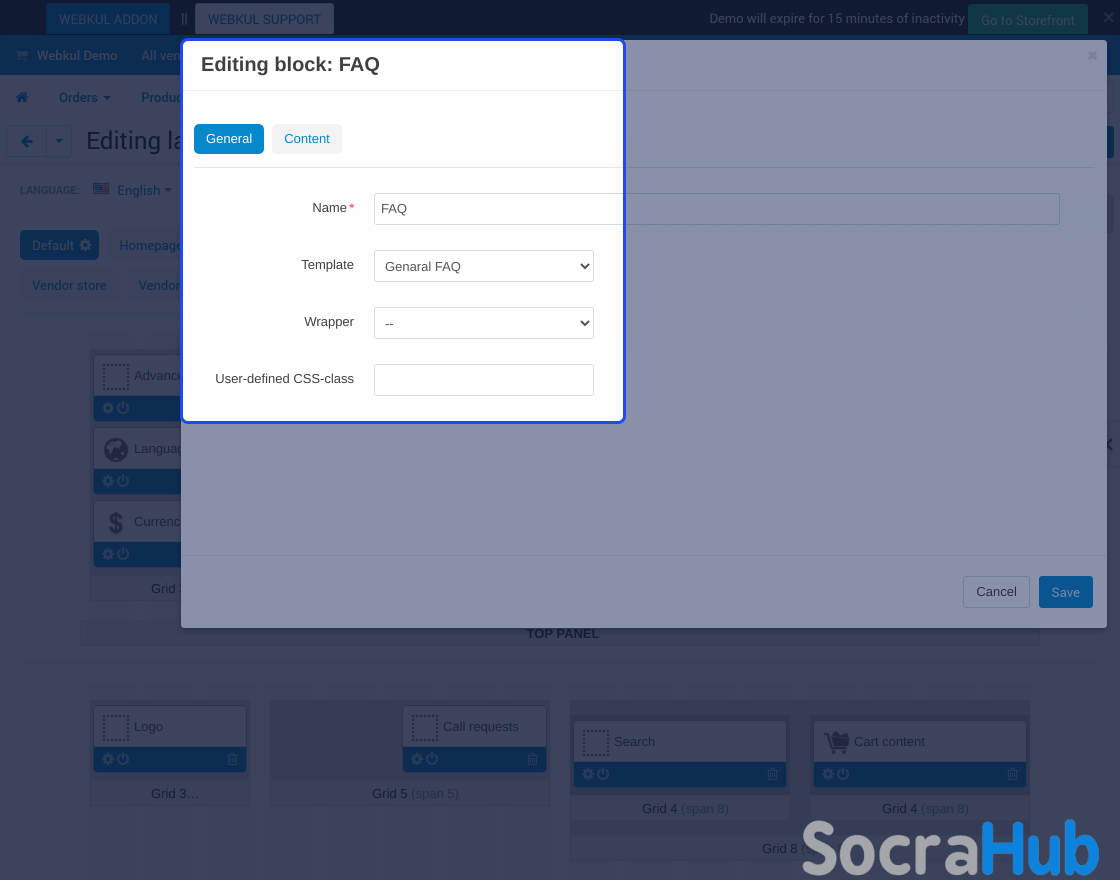
Task: Focus the Name input field
Action: point(716,209)
